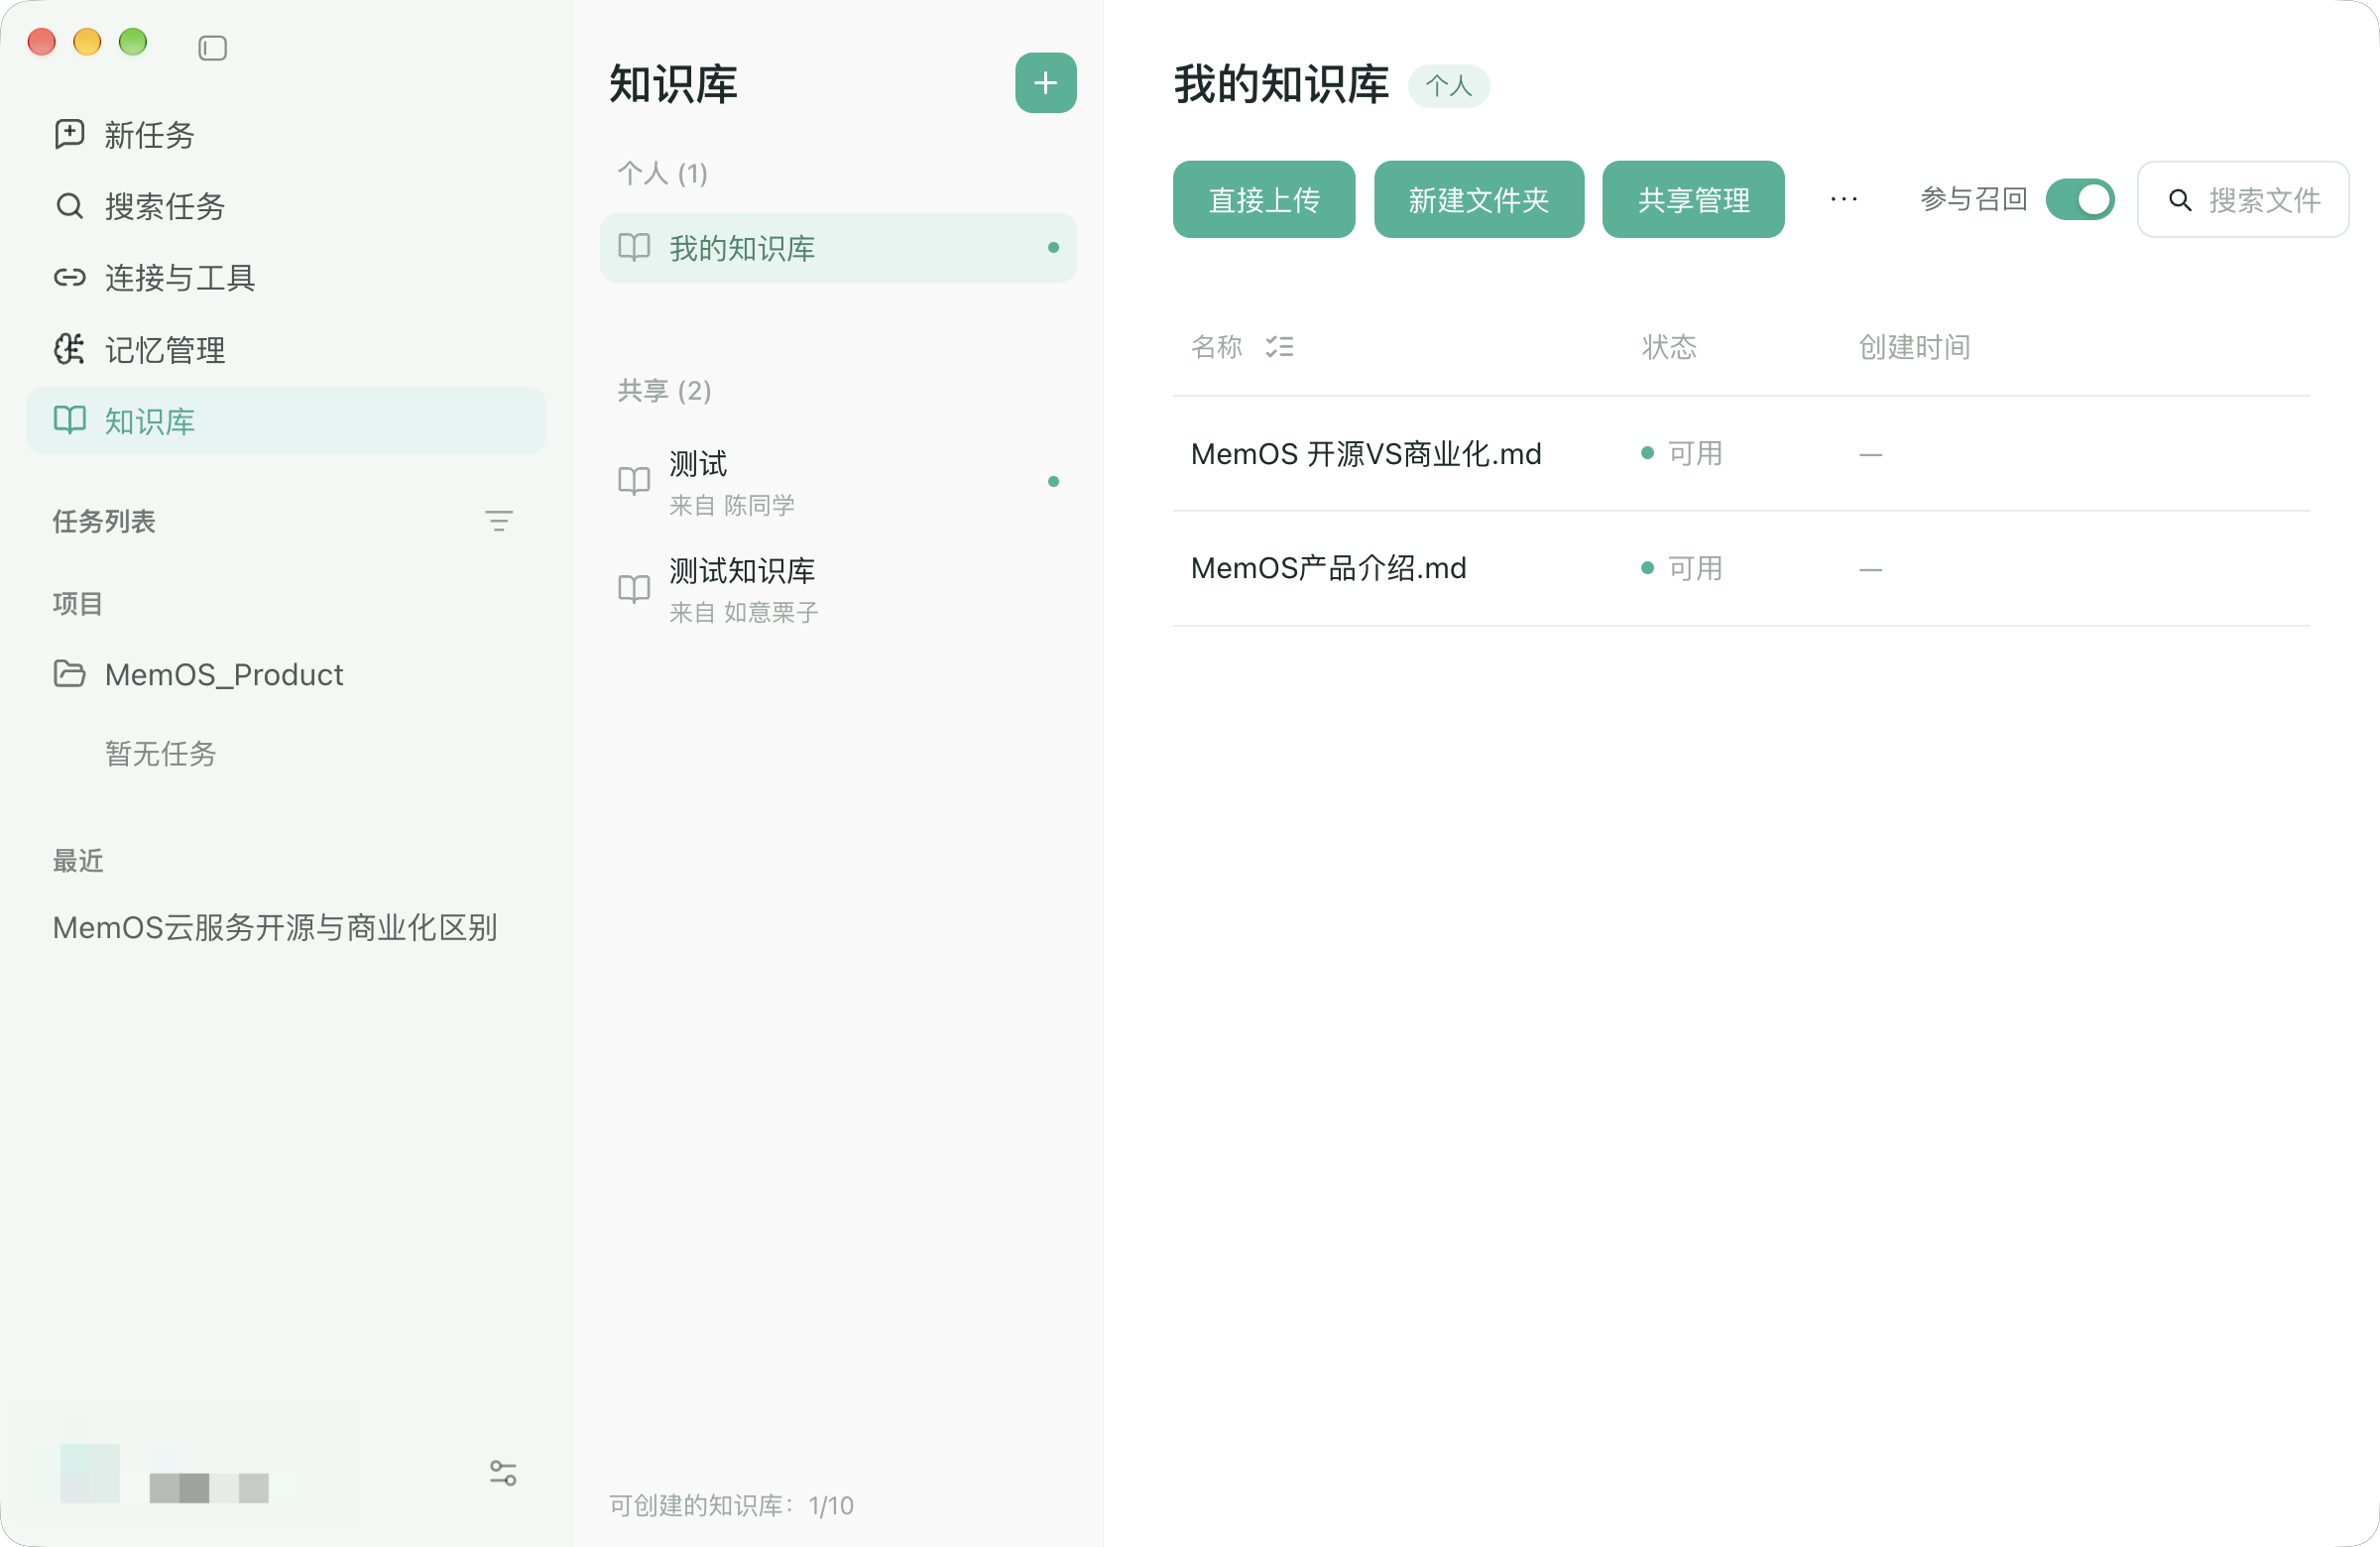The image size is (2380, 1547).
Task: Click the 共享 (2) section header
Action: (664, 390)
